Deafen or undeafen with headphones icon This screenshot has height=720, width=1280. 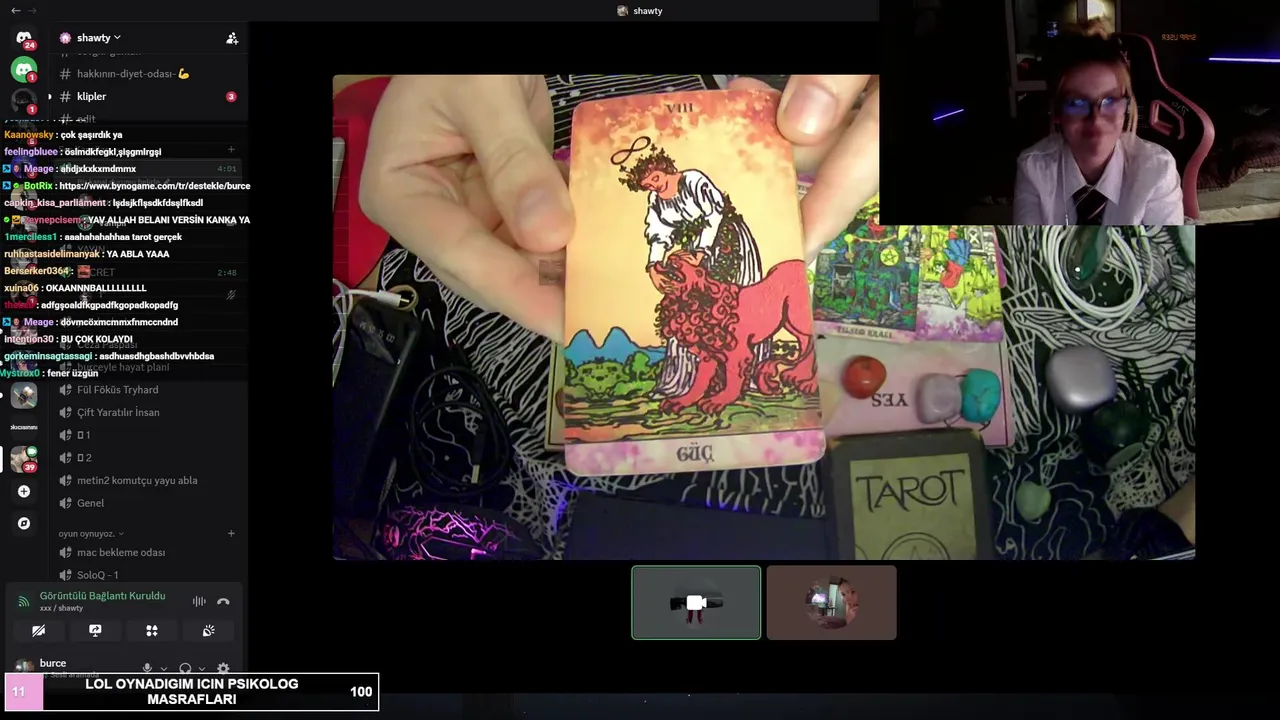(185, 668)
